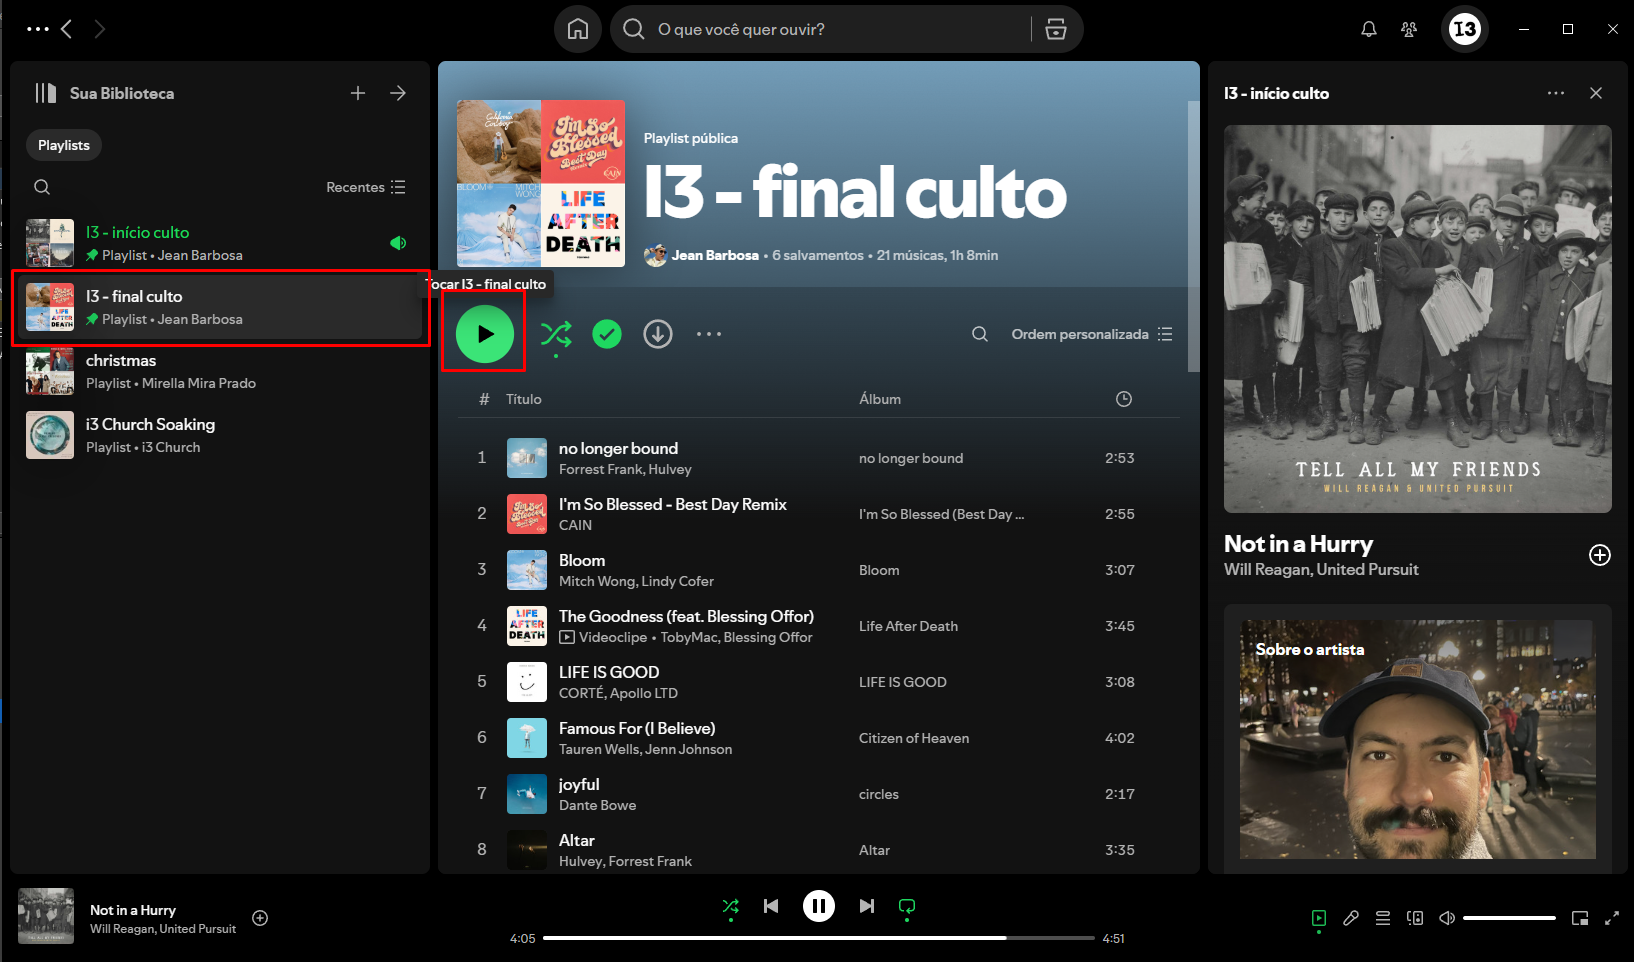The image size is (1634, 962).
Task: Toggle Now Playing view icon
Action: [x=1319, y=918]
